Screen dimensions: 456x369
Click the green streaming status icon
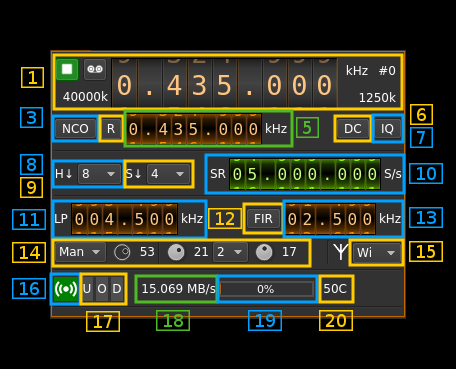tap(66, 289)
